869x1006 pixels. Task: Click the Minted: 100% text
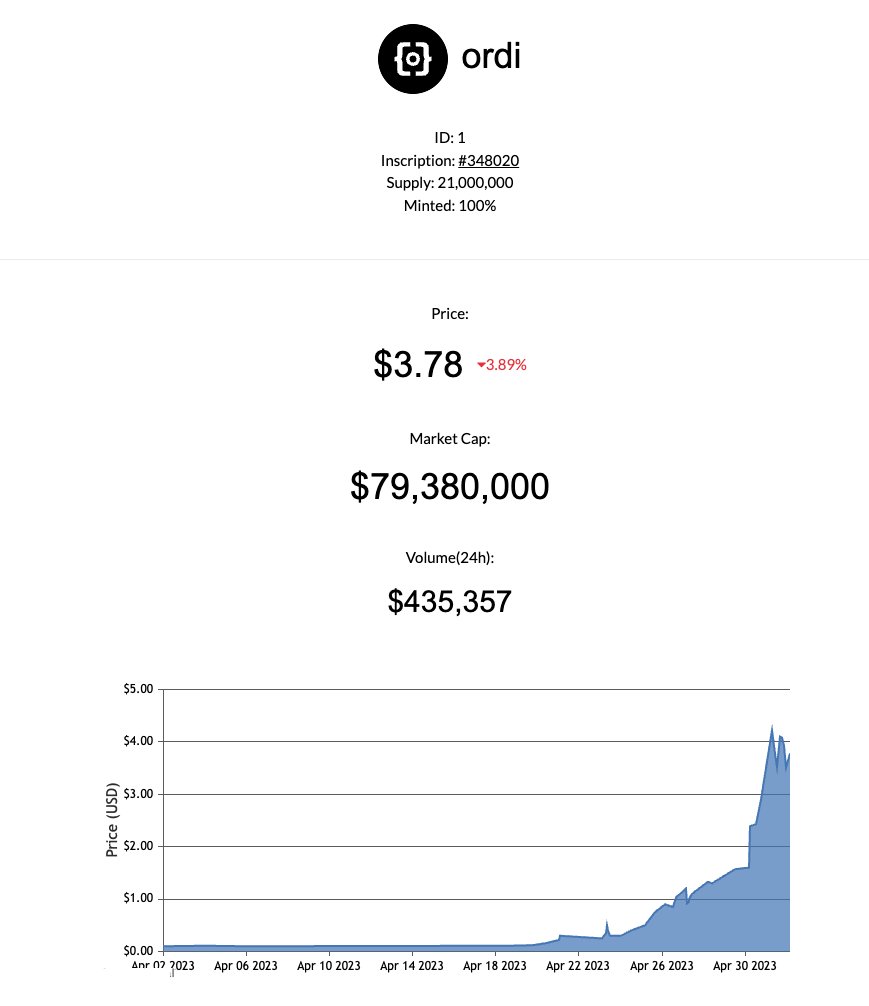(450, 206)
